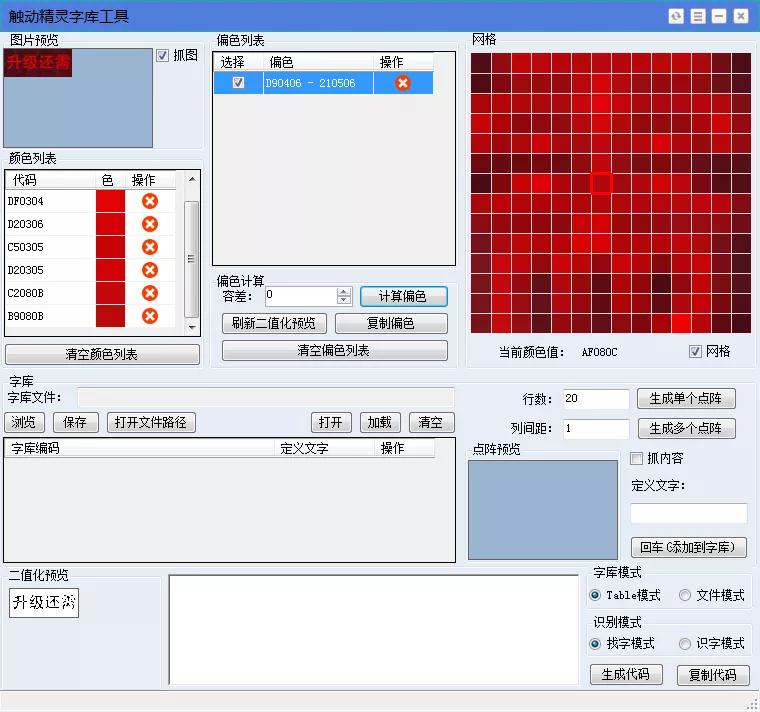Click the 加载 load button
Screen dimensions: 760x712
point(380,422)
